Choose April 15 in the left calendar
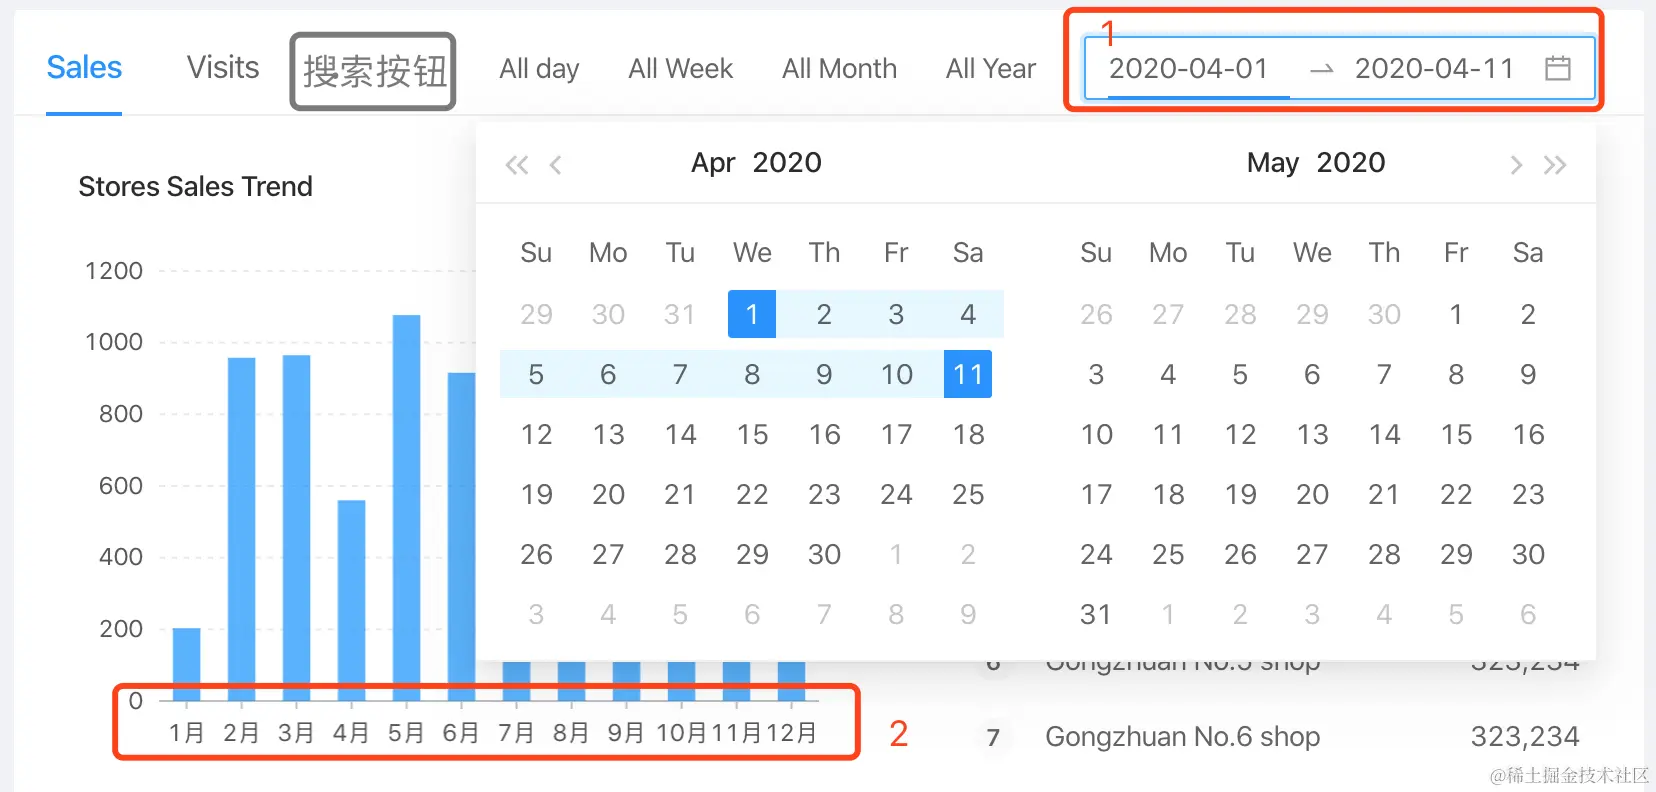 752,434
